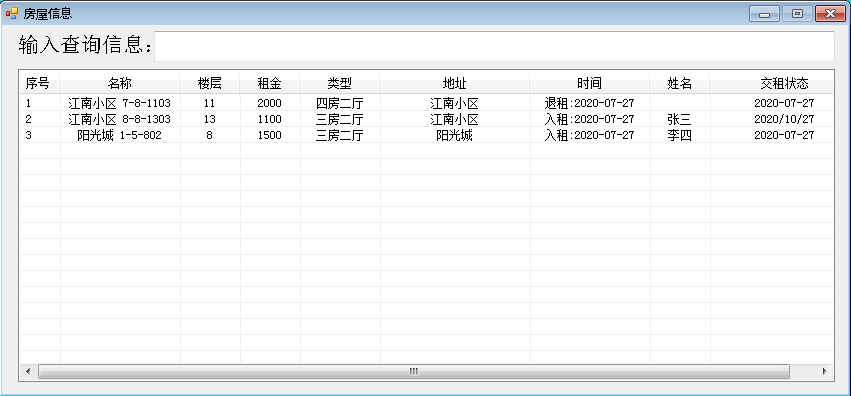Click the 租金 column header

coord(270,83)
